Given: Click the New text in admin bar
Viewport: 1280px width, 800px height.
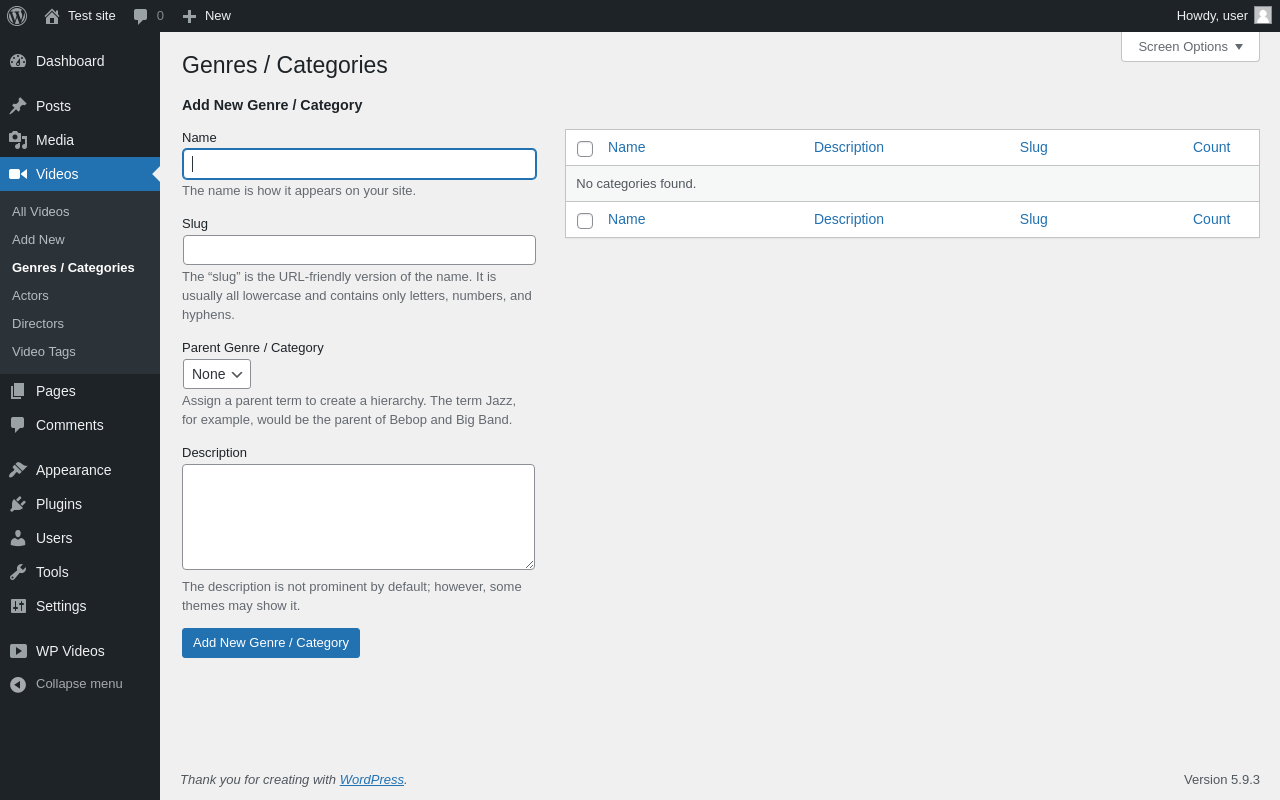Looking at the screenshot, I should [x=218, y=16].
